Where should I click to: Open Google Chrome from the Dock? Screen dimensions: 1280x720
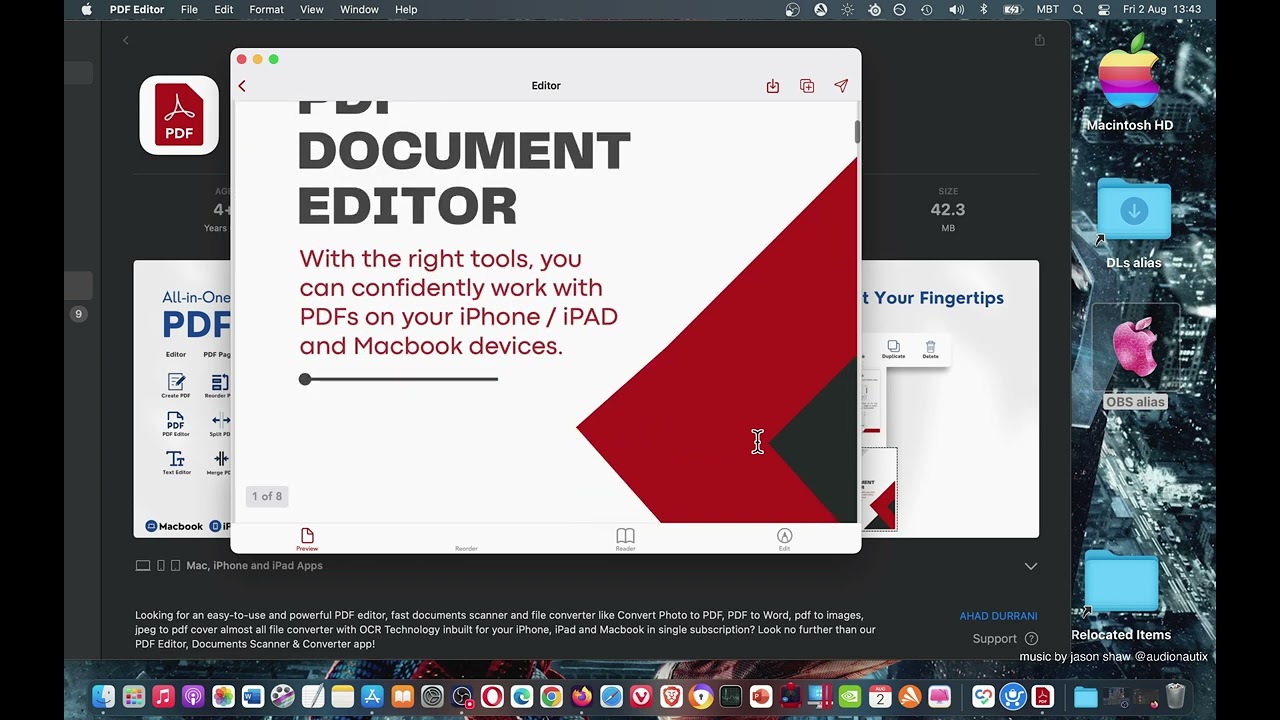point(551,696)
